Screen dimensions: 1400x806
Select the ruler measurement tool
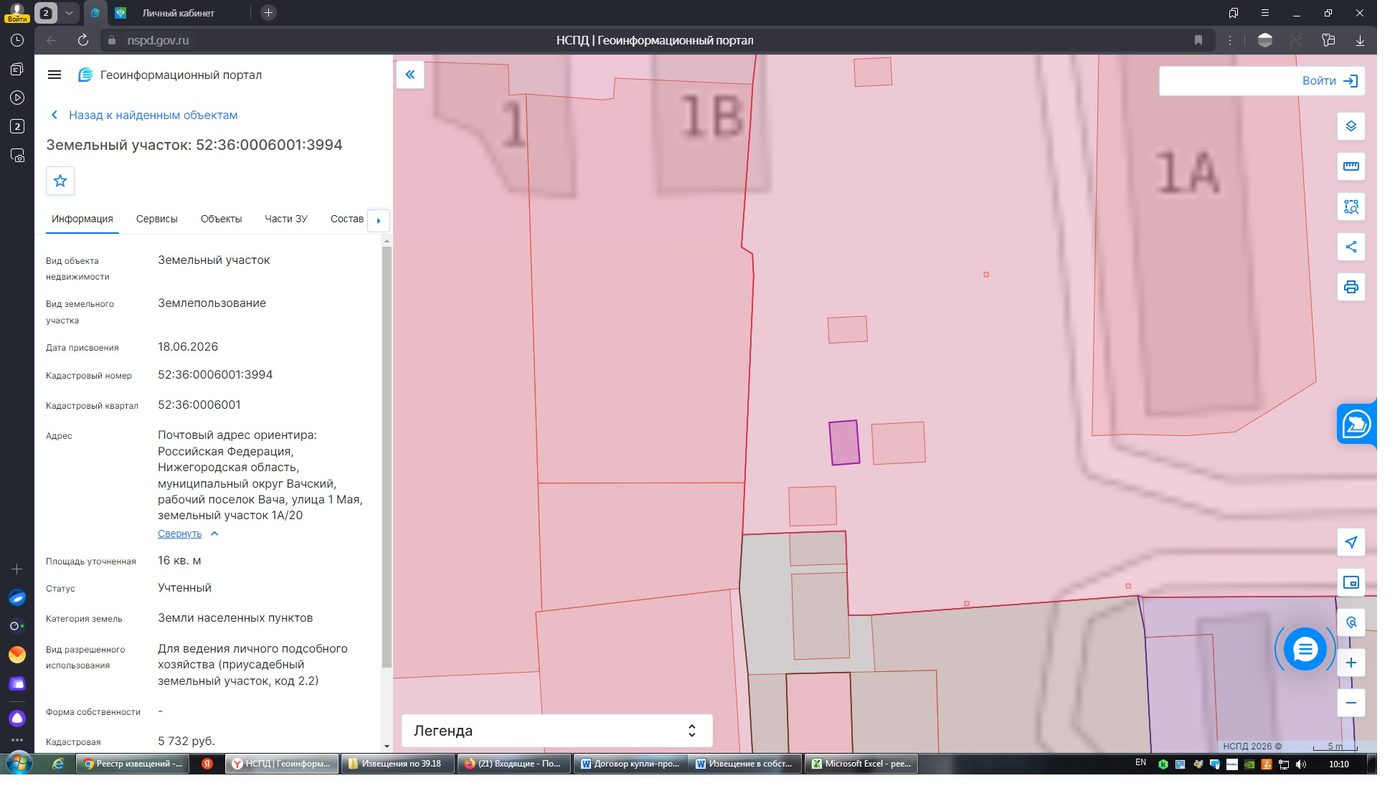tap(1351, 166)
